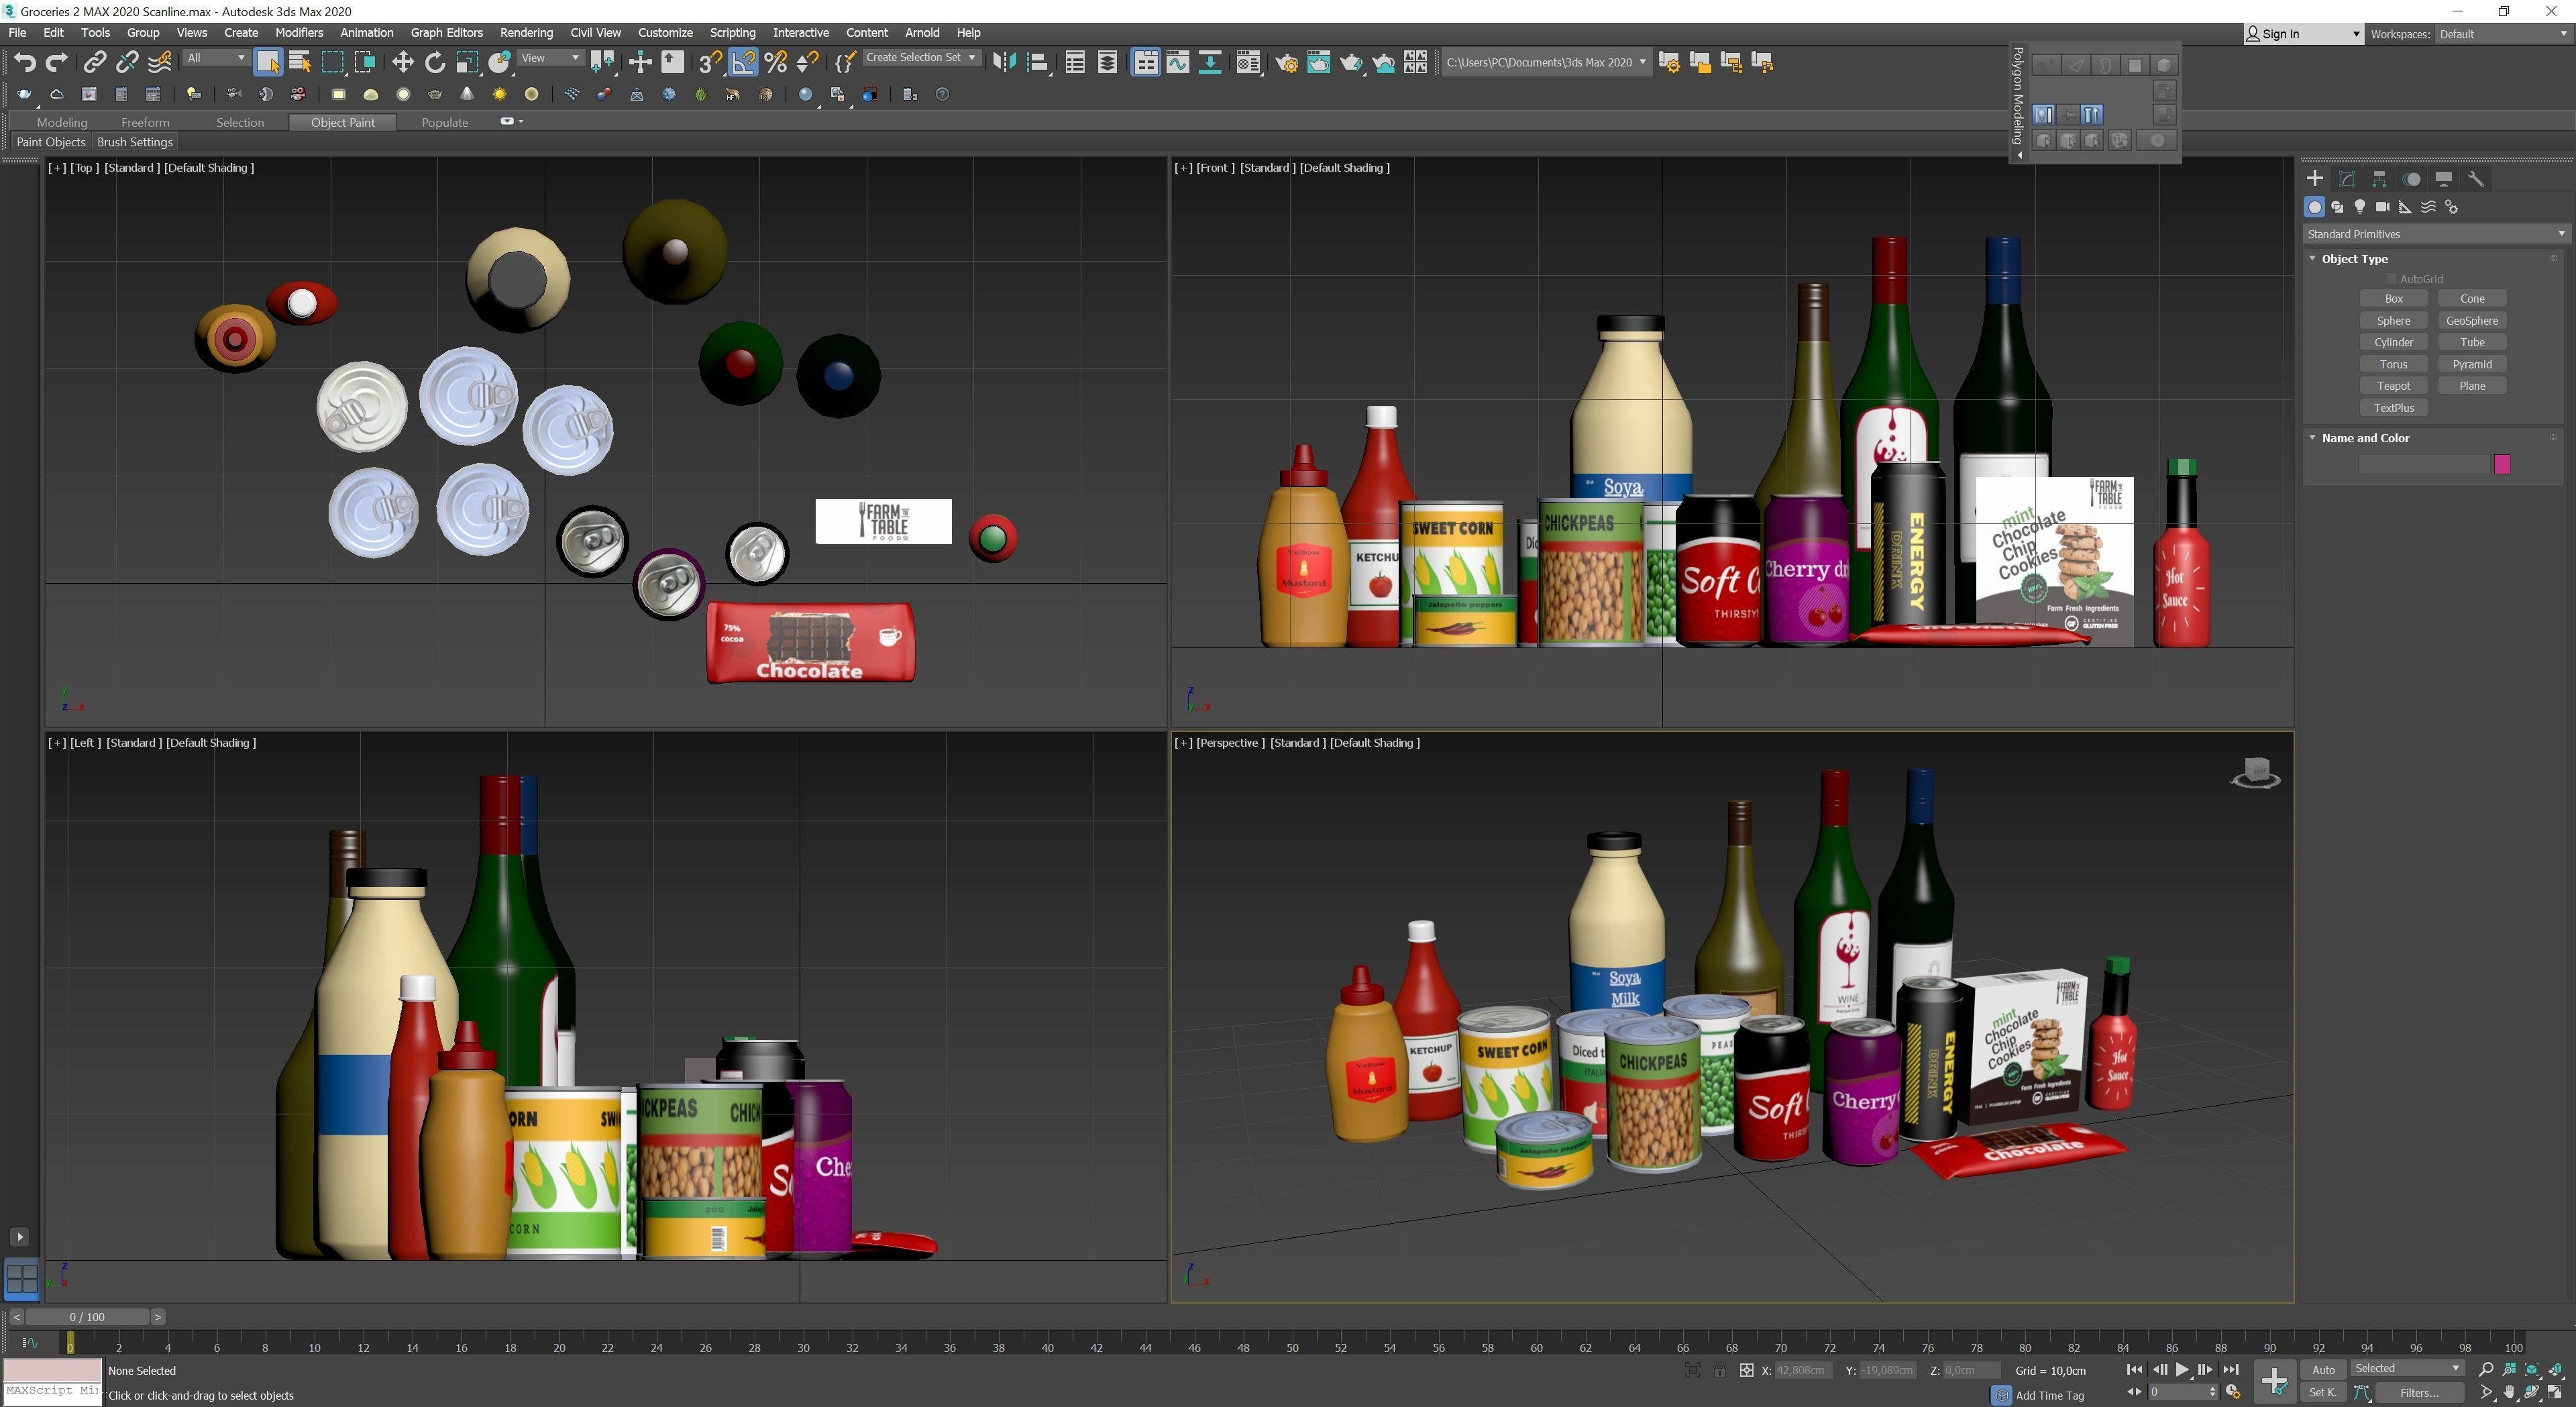
Task: Toggle the Selection Lock padlock
Action: click(1719, 1370)
